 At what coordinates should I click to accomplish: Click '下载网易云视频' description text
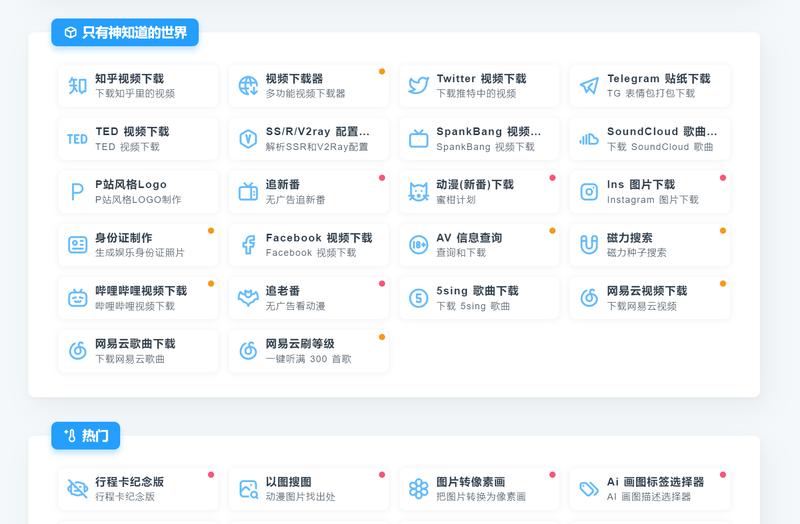pos(641,306)
